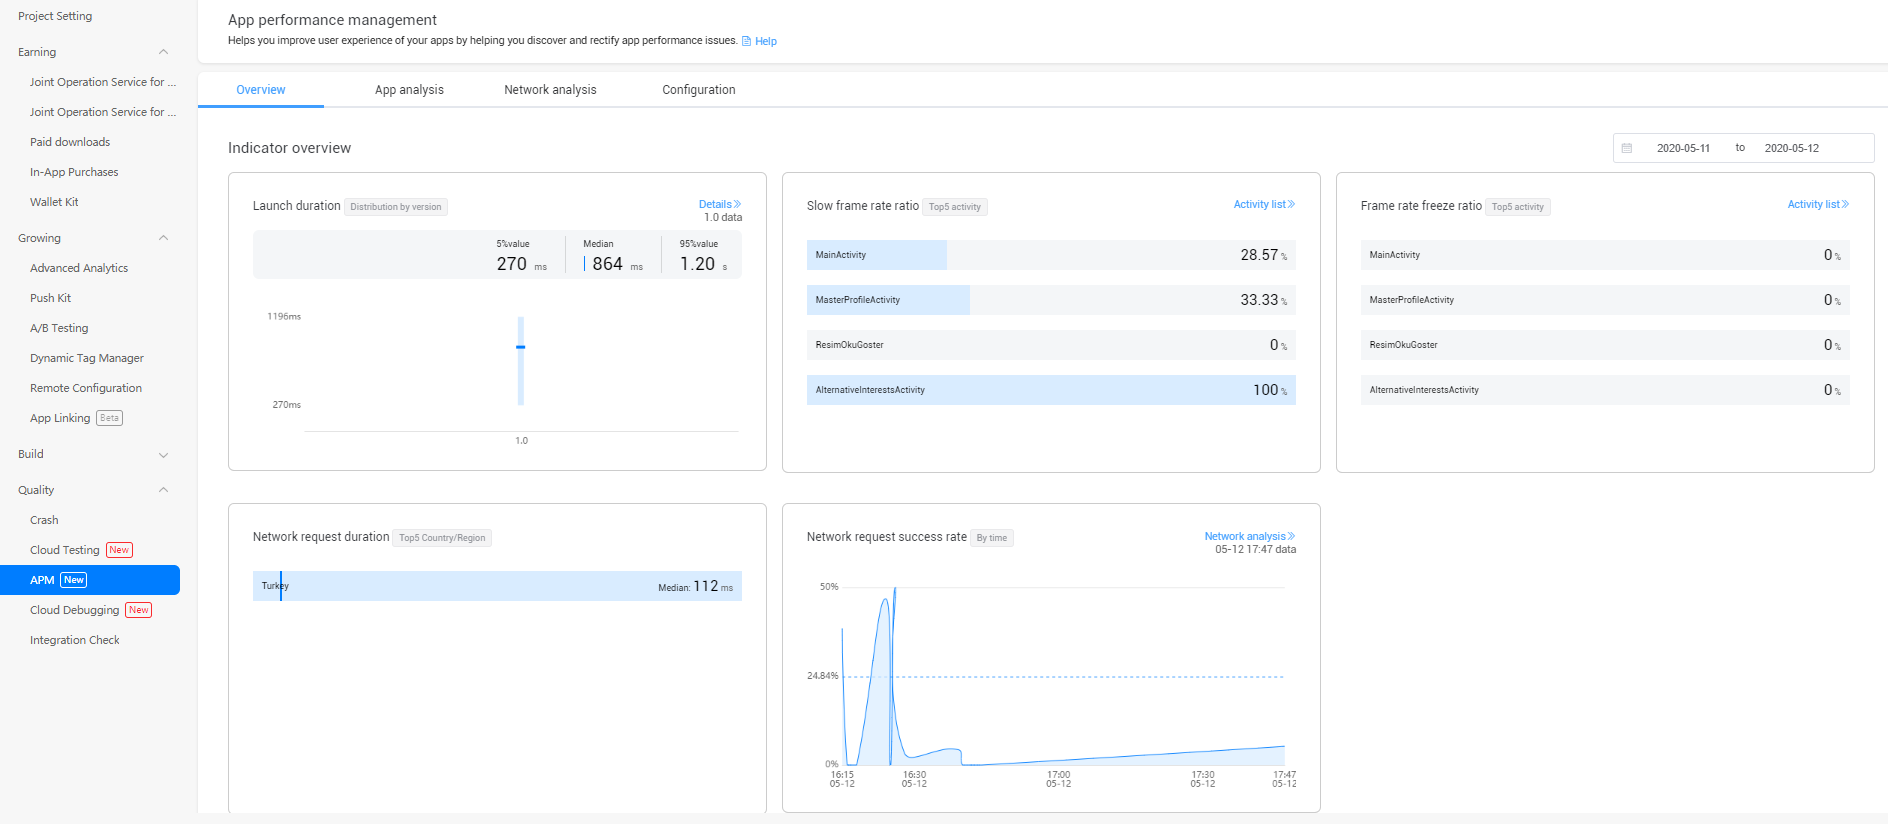
Task: Collapse the Earning section
Action: [164, 52]
